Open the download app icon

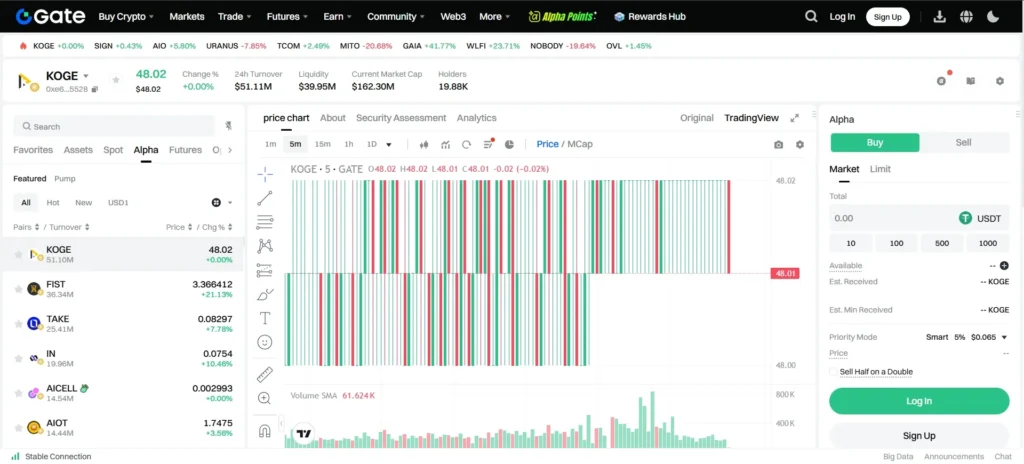tap(940, 16)
